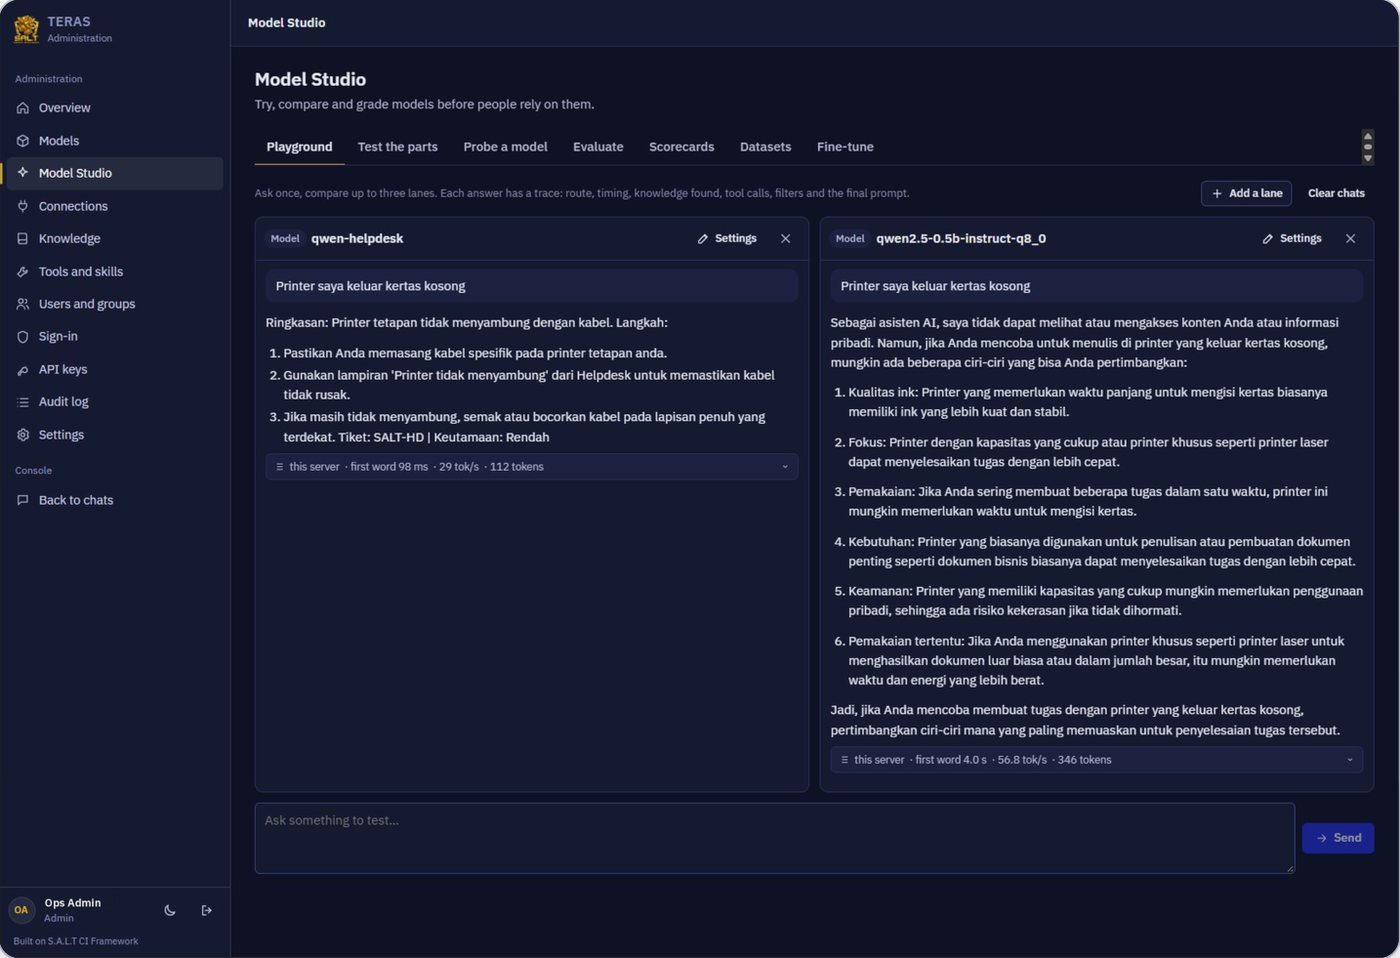Screen dimensions: 1400x958
Task: Switch to the Probe a model tab
Action: coord(505,147)
